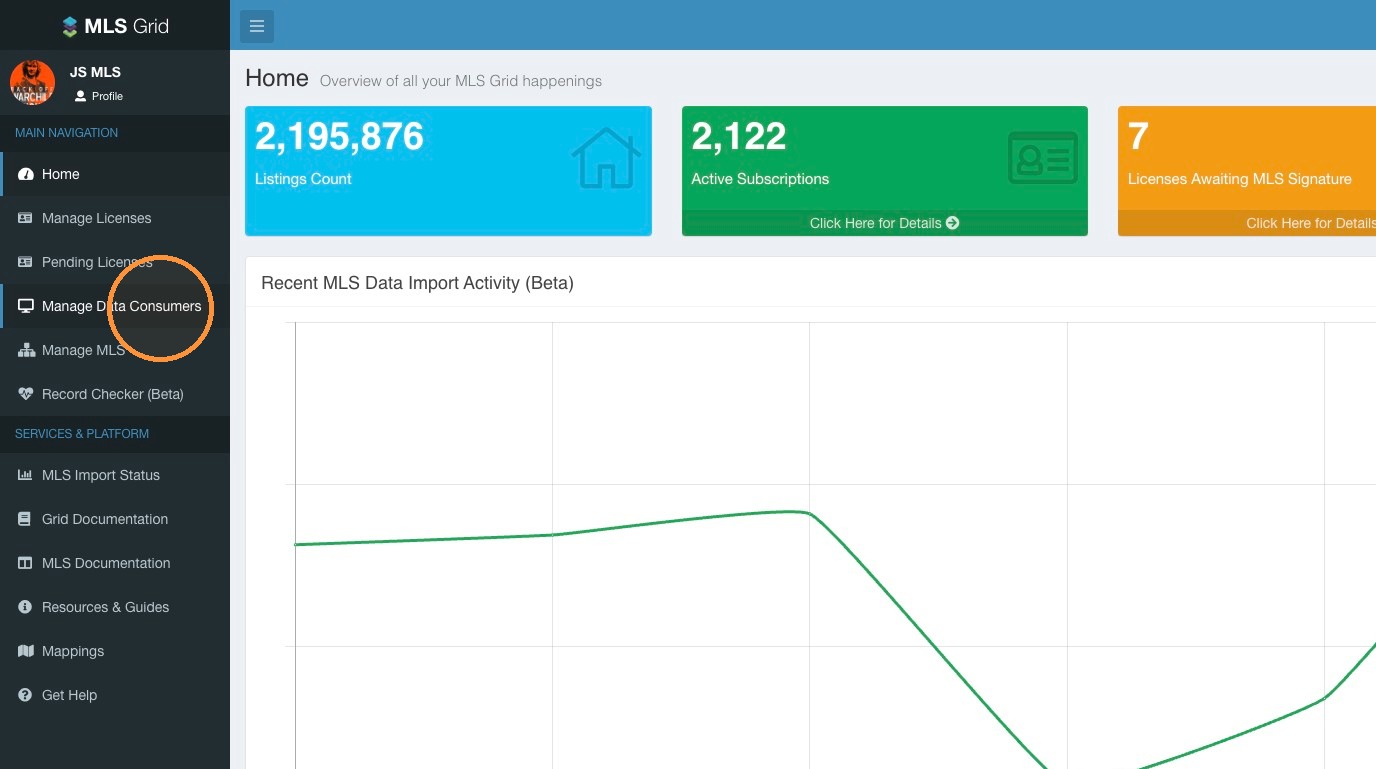Image resolution: width=1376 pixels, height=769 pixels.
Task: Click the Get Help question icon
Action: (26, 695)
